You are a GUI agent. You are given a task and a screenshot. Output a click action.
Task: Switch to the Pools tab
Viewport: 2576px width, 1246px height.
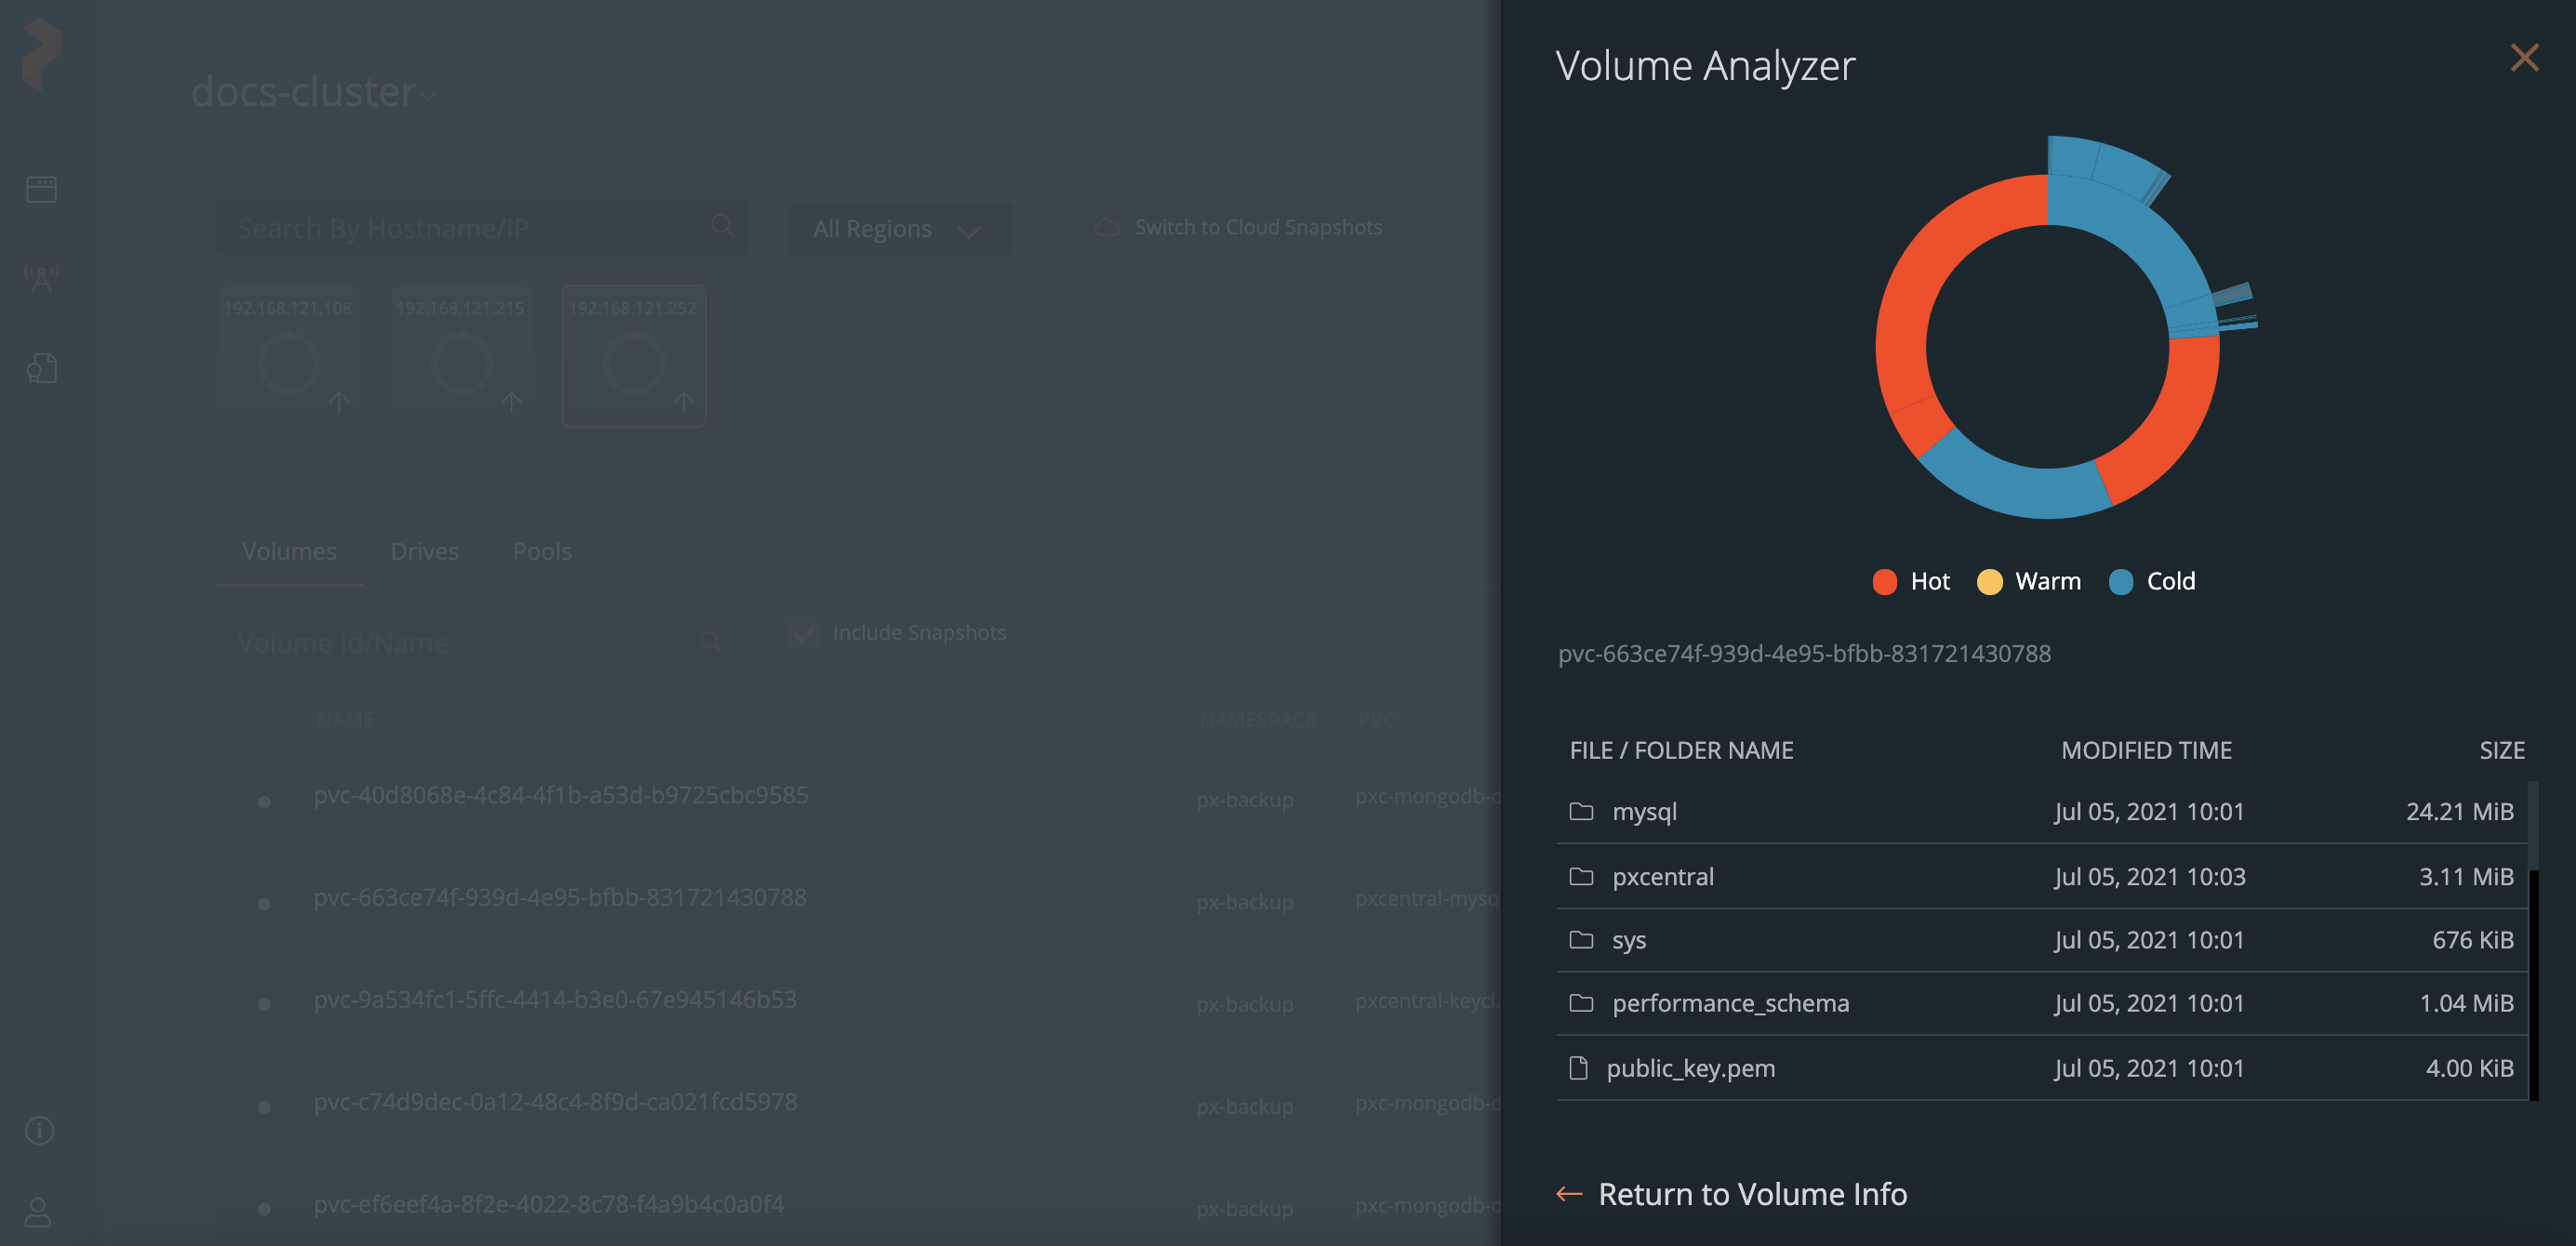click(x=542, y=551)
